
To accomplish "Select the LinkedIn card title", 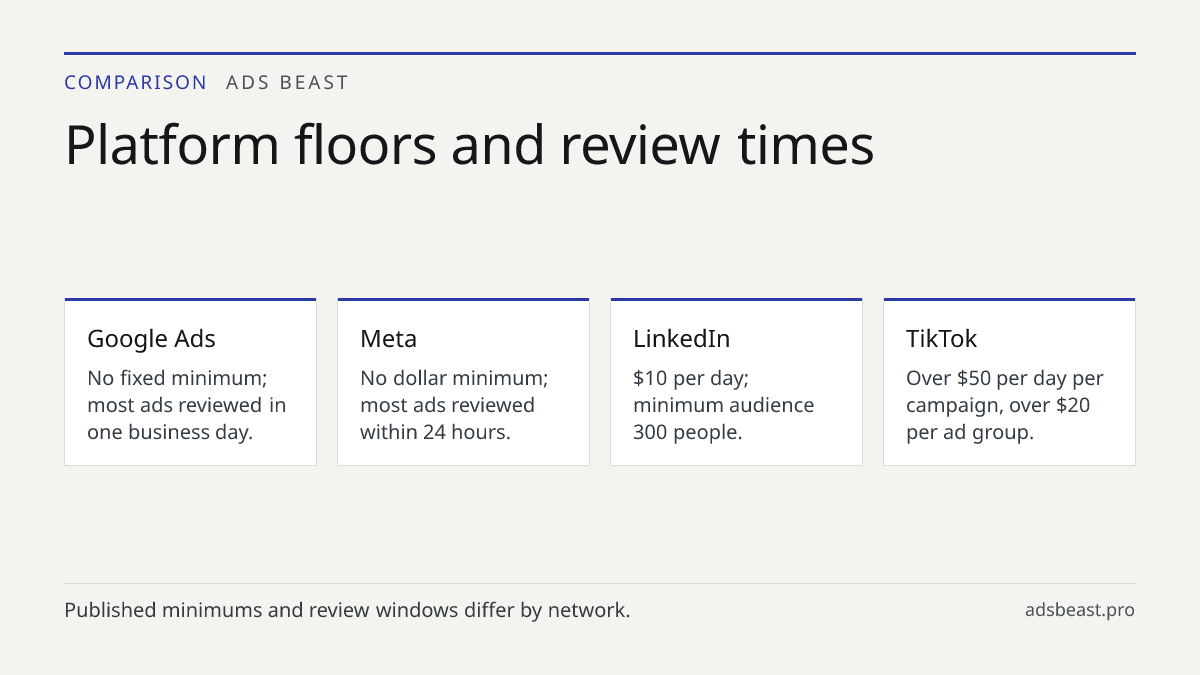I will [x=681, y=339].
